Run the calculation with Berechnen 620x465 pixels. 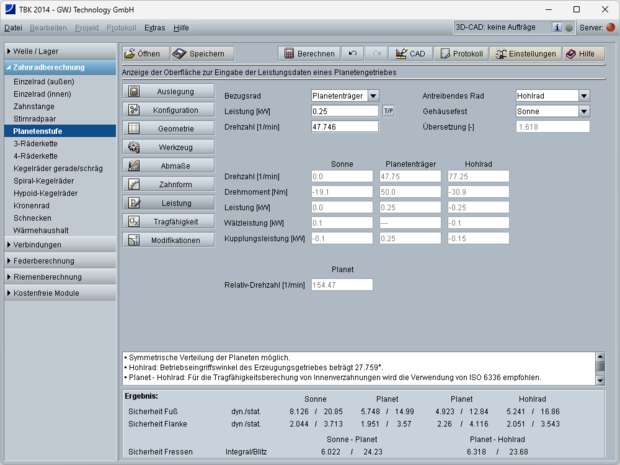(x=308, y=53)
